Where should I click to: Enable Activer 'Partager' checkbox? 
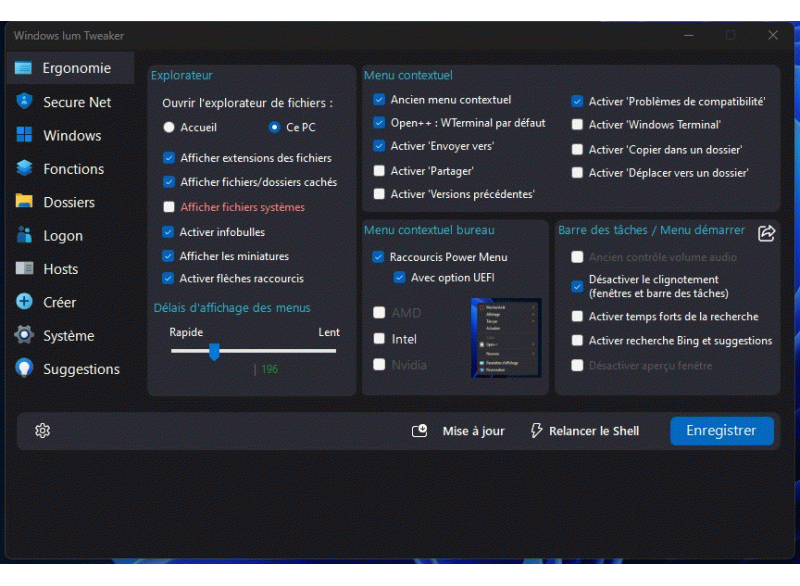[x=379, y=170]
